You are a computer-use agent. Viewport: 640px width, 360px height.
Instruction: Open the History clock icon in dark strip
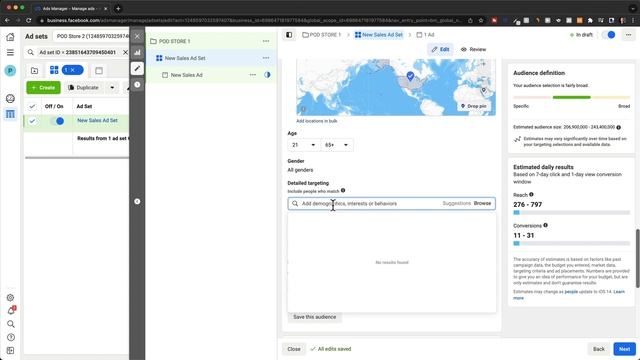[x=137, y=84]
